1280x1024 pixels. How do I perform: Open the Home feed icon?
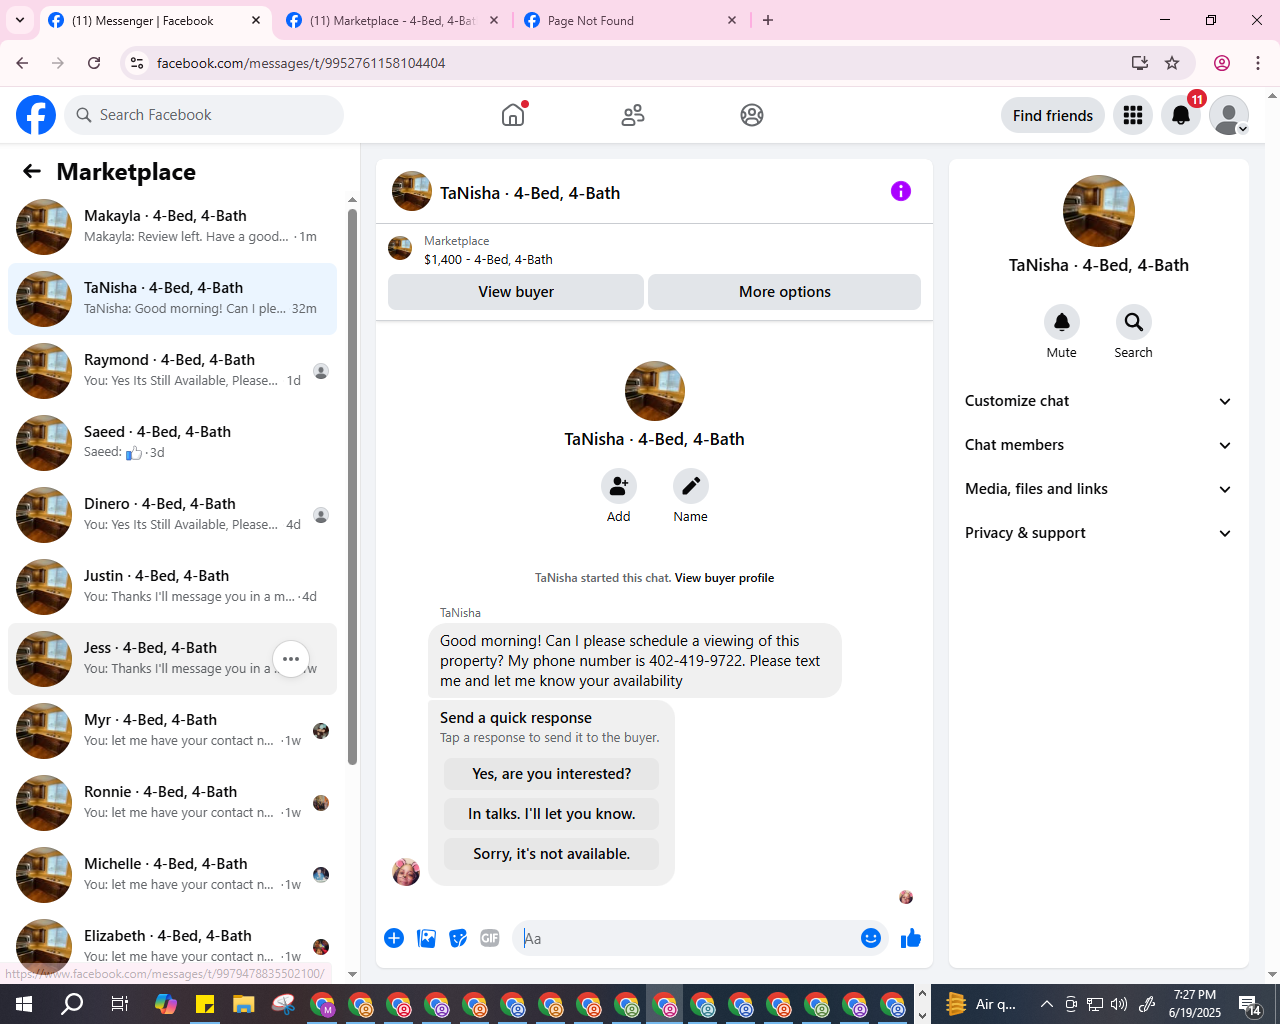click(513, 115)
